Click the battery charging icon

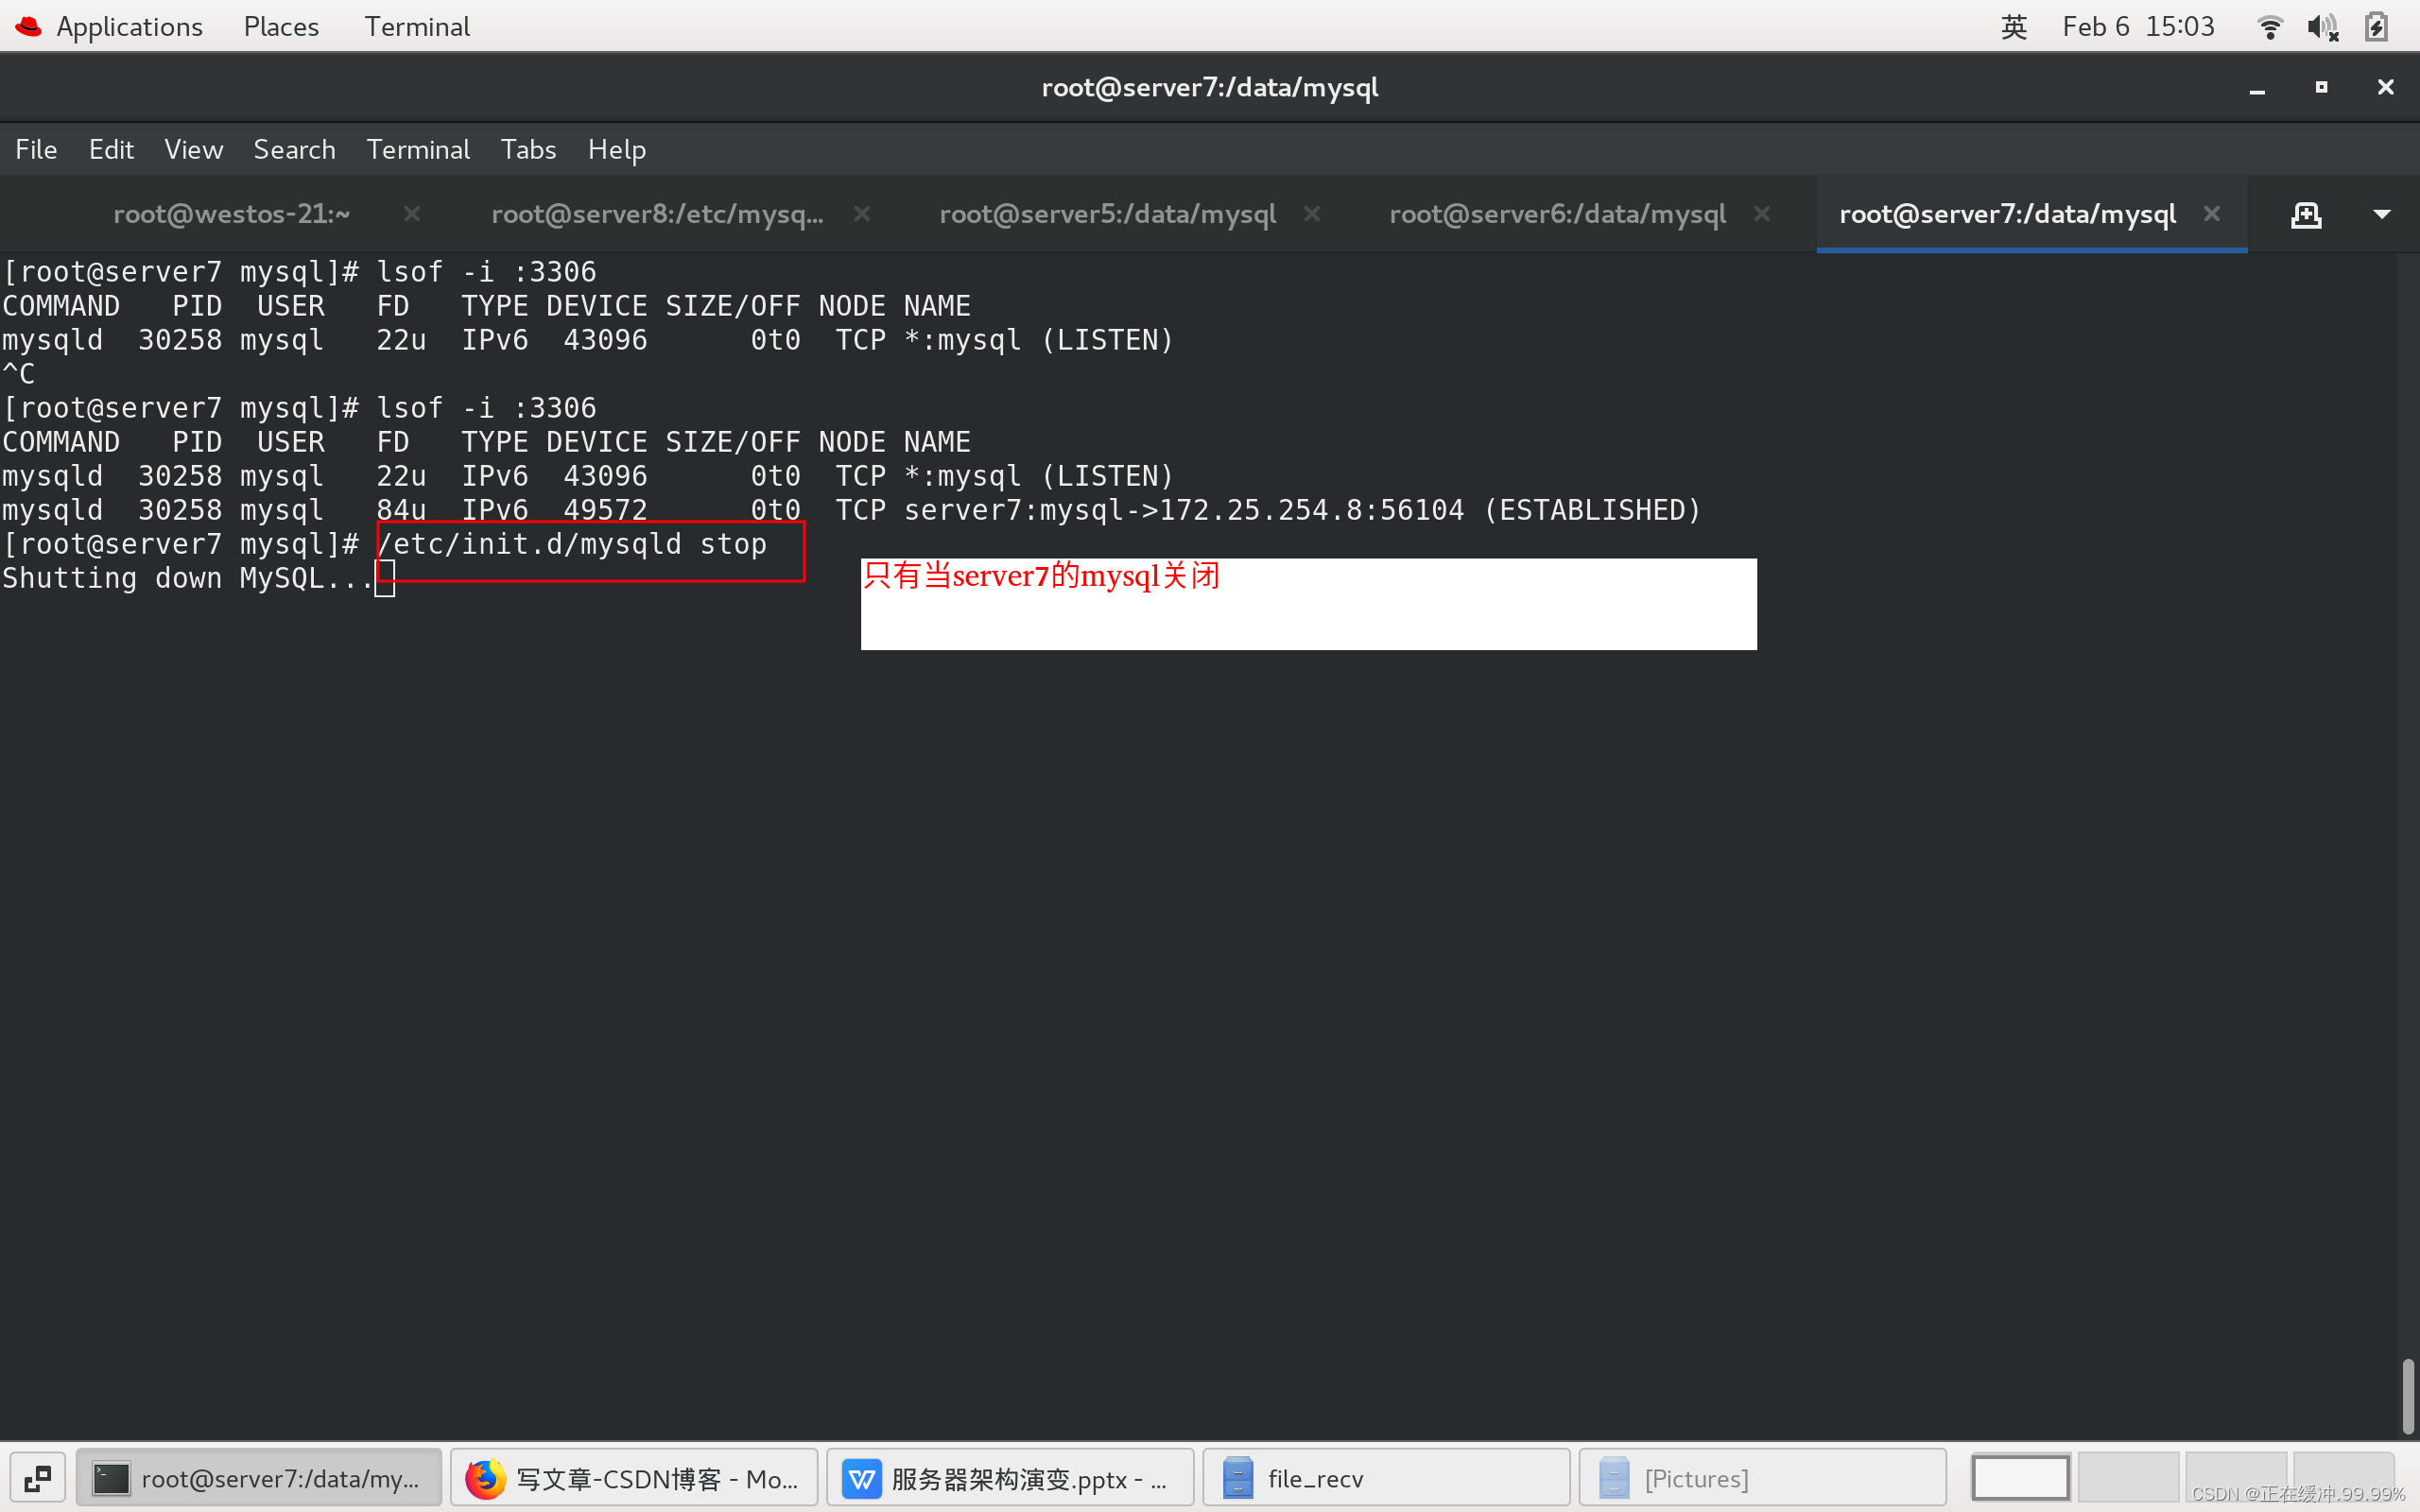click(x=2376, y=27)
